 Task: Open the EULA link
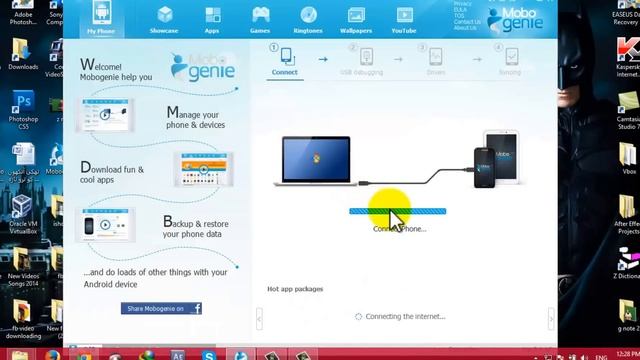coord(460,10)
